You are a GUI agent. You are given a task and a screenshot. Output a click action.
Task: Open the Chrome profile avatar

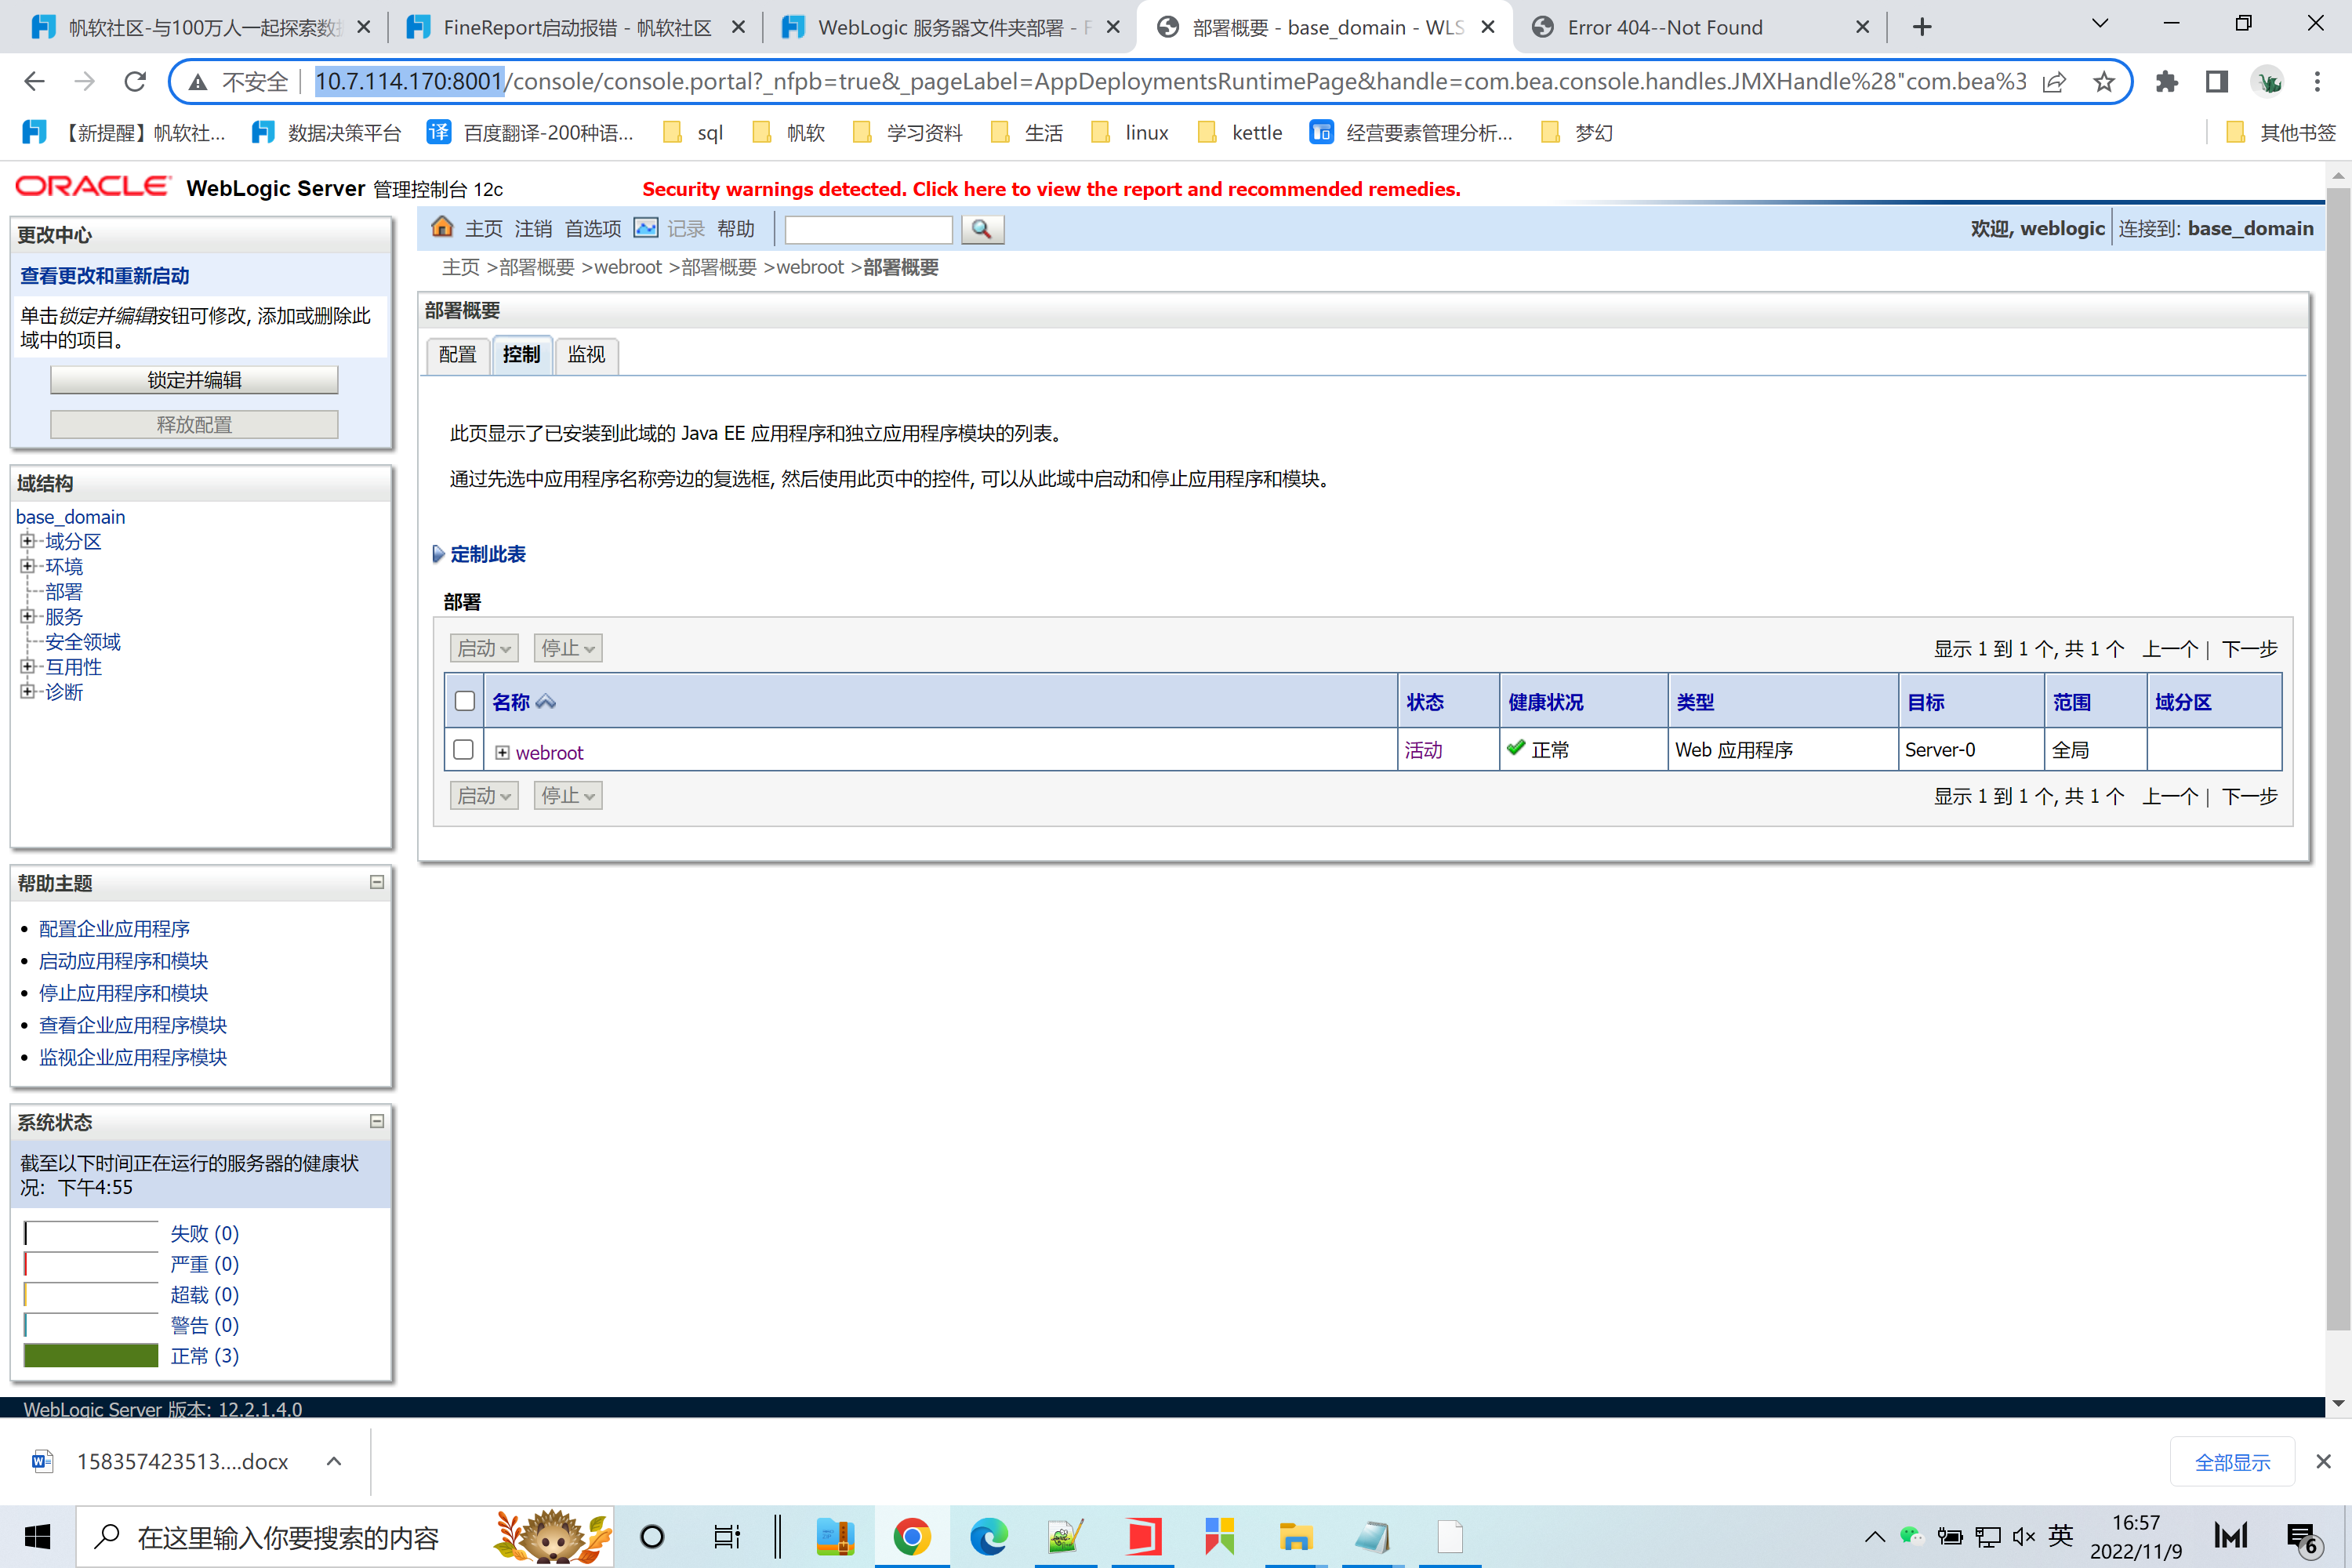[x=2268, y=82]
